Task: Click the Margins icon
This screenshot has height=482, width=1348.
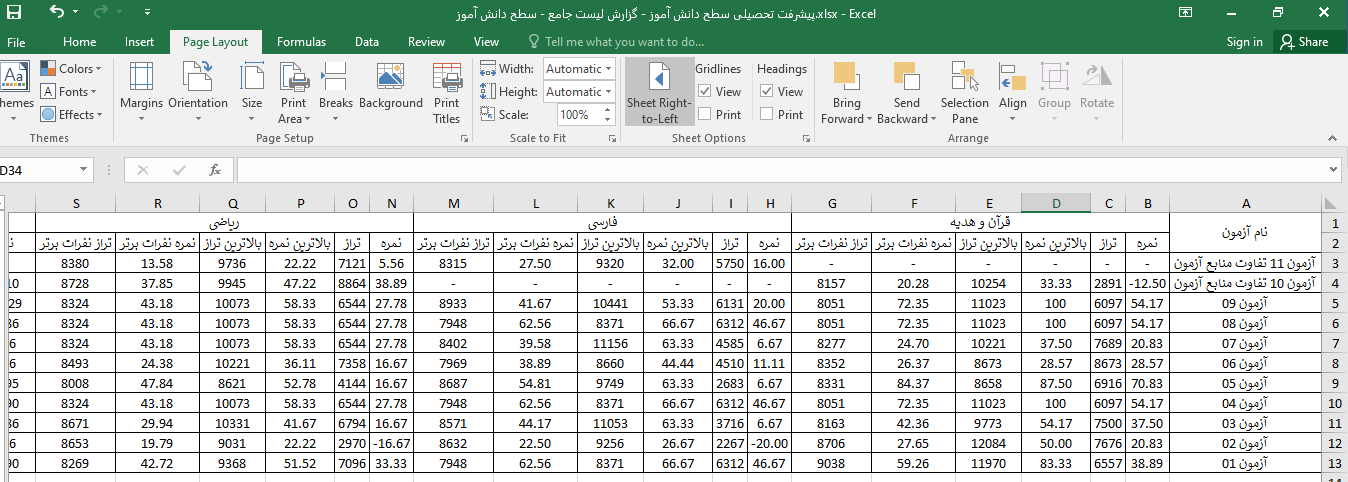Action: (x=141, y=77)
